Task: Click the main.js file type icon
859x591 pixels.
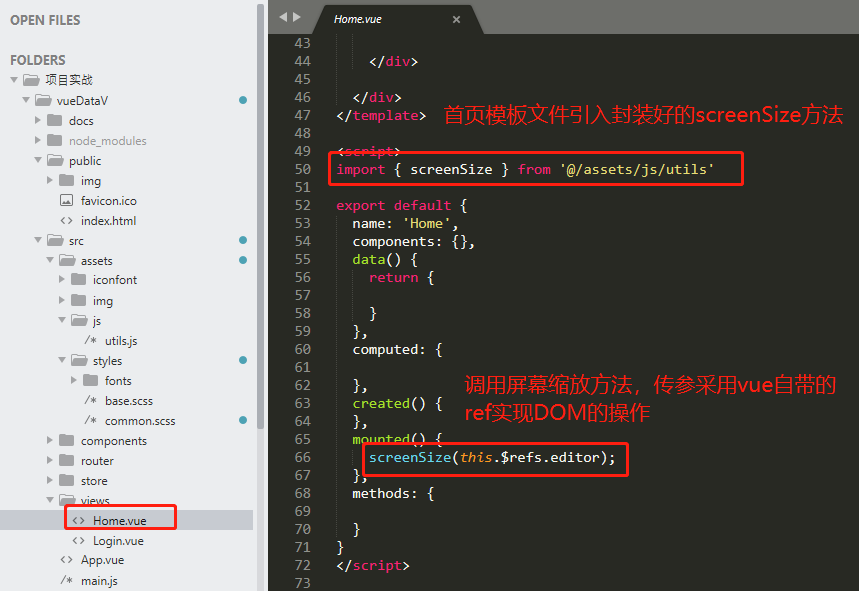Action: click(x=66, y=579)
